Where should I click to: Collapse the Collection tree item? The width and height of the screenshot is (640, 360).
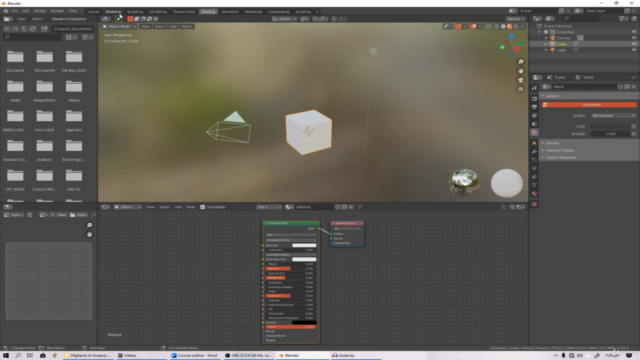click(x=540, y=32)
